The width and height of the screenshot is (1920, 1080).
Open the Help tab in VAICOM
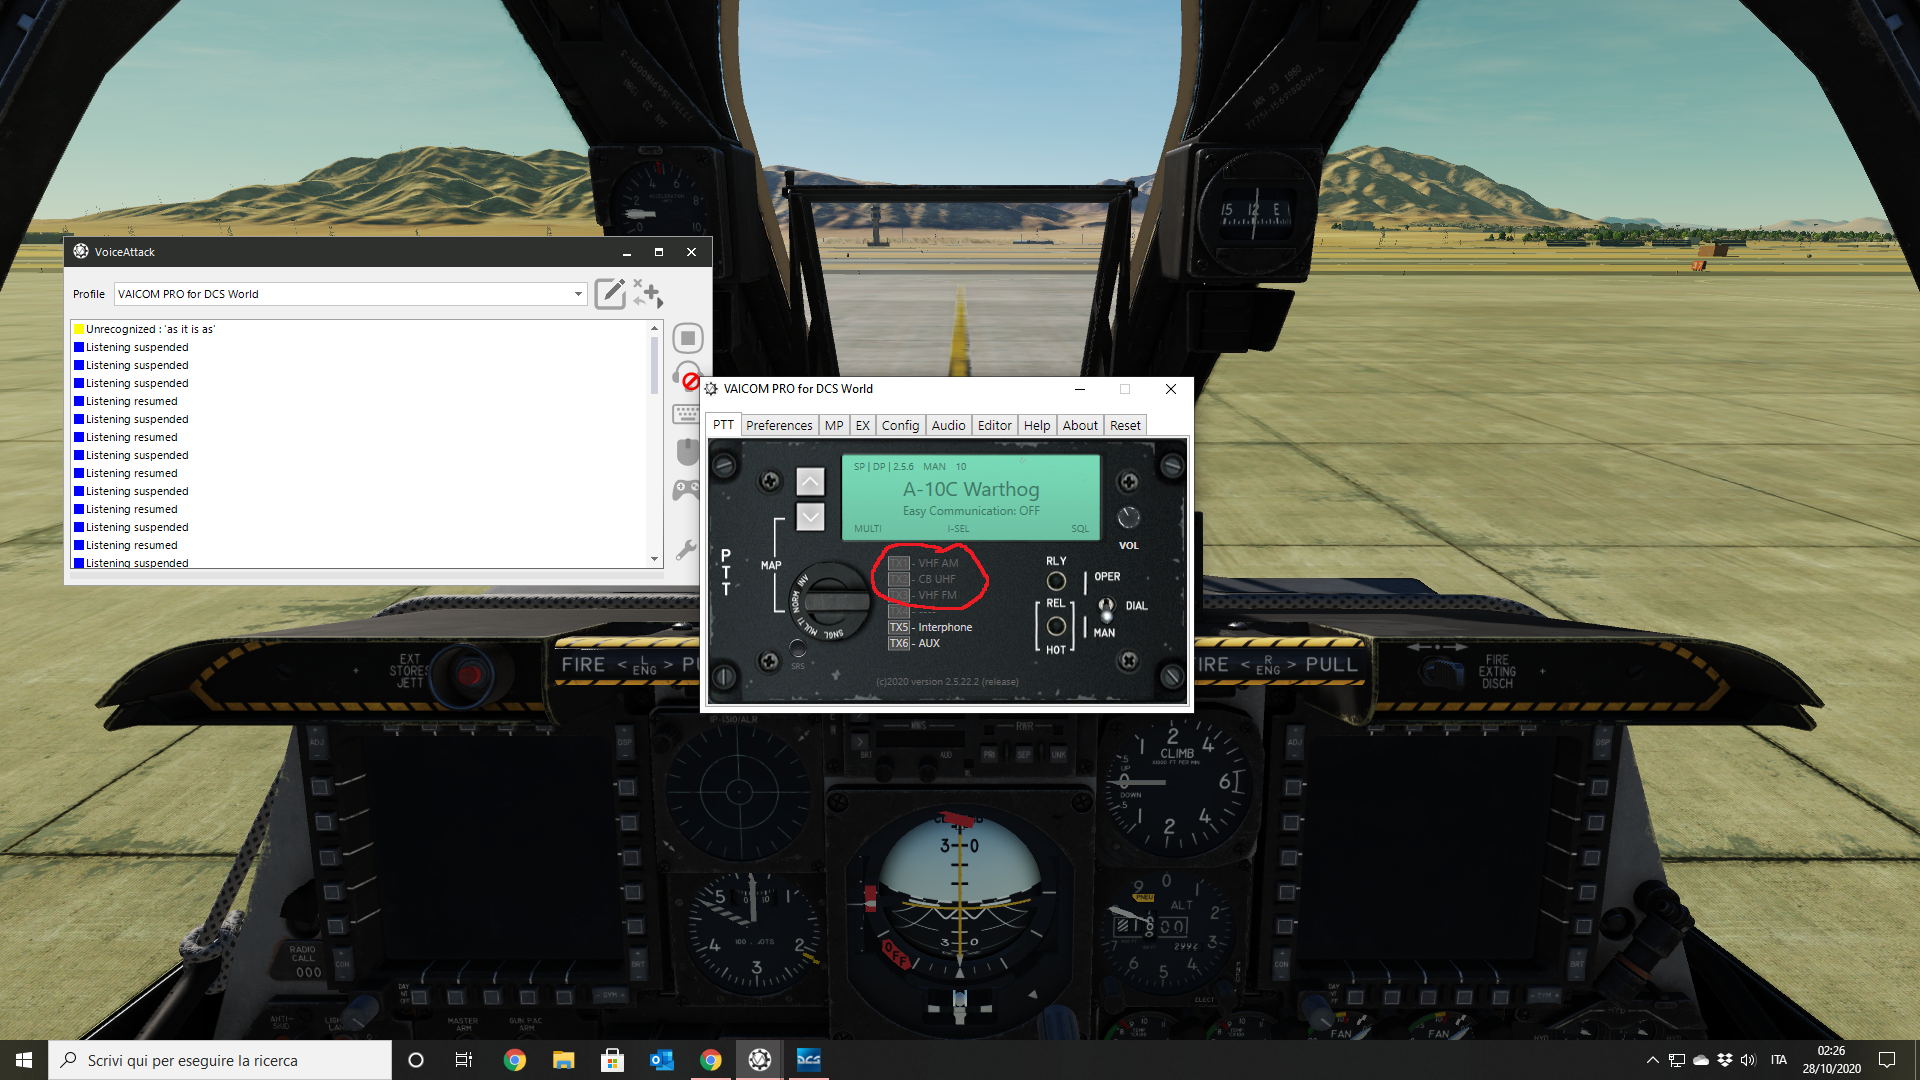[1037, 425]
